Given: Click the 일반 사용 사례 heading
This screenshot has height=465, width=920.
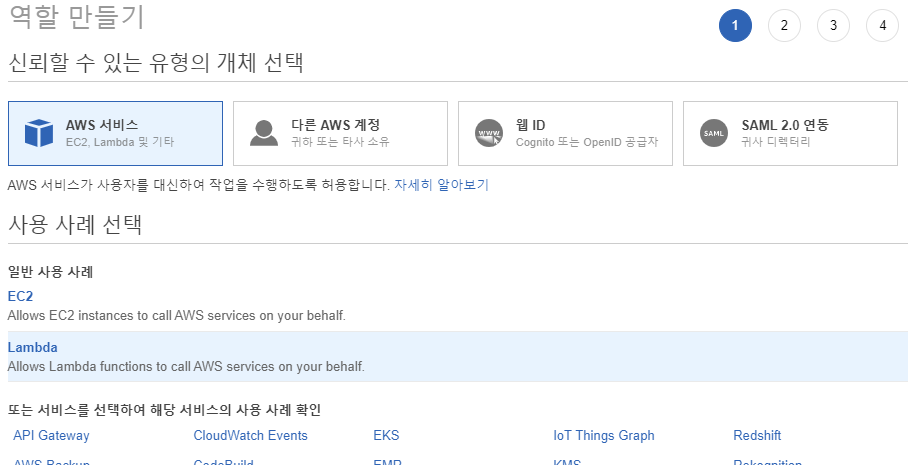Looking at the screenshot, I should (x=50, y=272).
